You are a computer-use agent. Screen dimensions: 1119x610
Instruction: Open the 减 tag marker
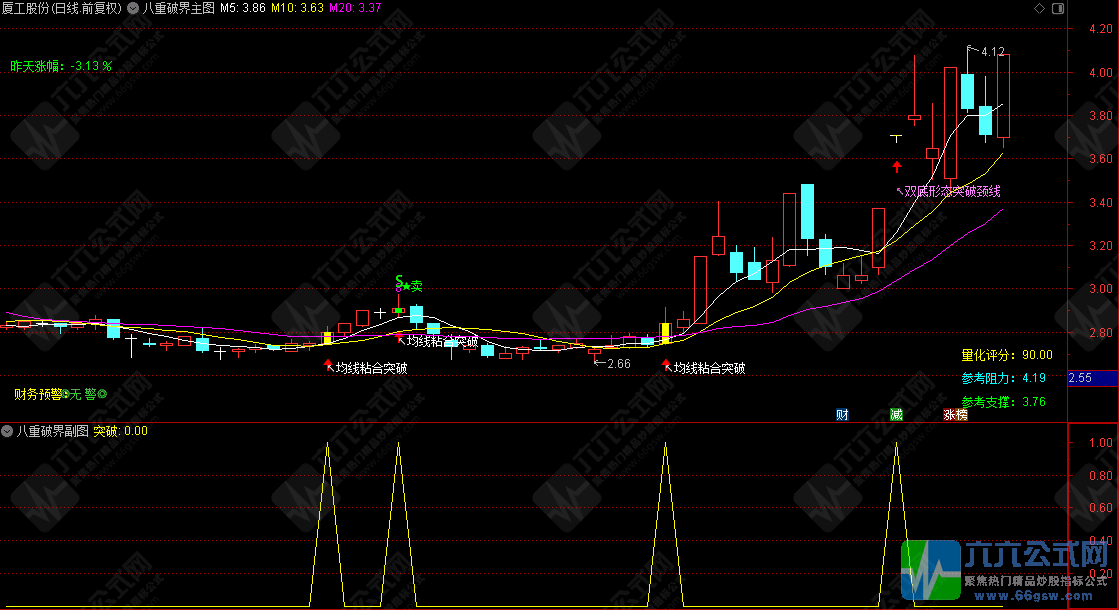[x=896, y=415]
